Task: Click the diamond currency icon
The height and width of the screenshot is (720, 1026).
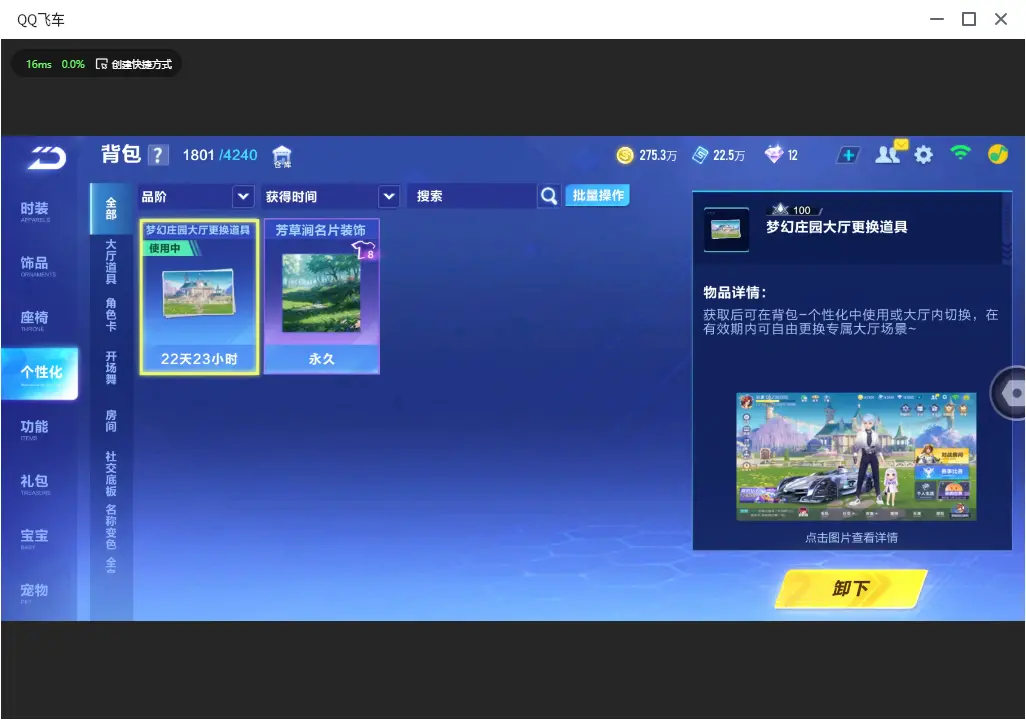Action: coord(773,154)
